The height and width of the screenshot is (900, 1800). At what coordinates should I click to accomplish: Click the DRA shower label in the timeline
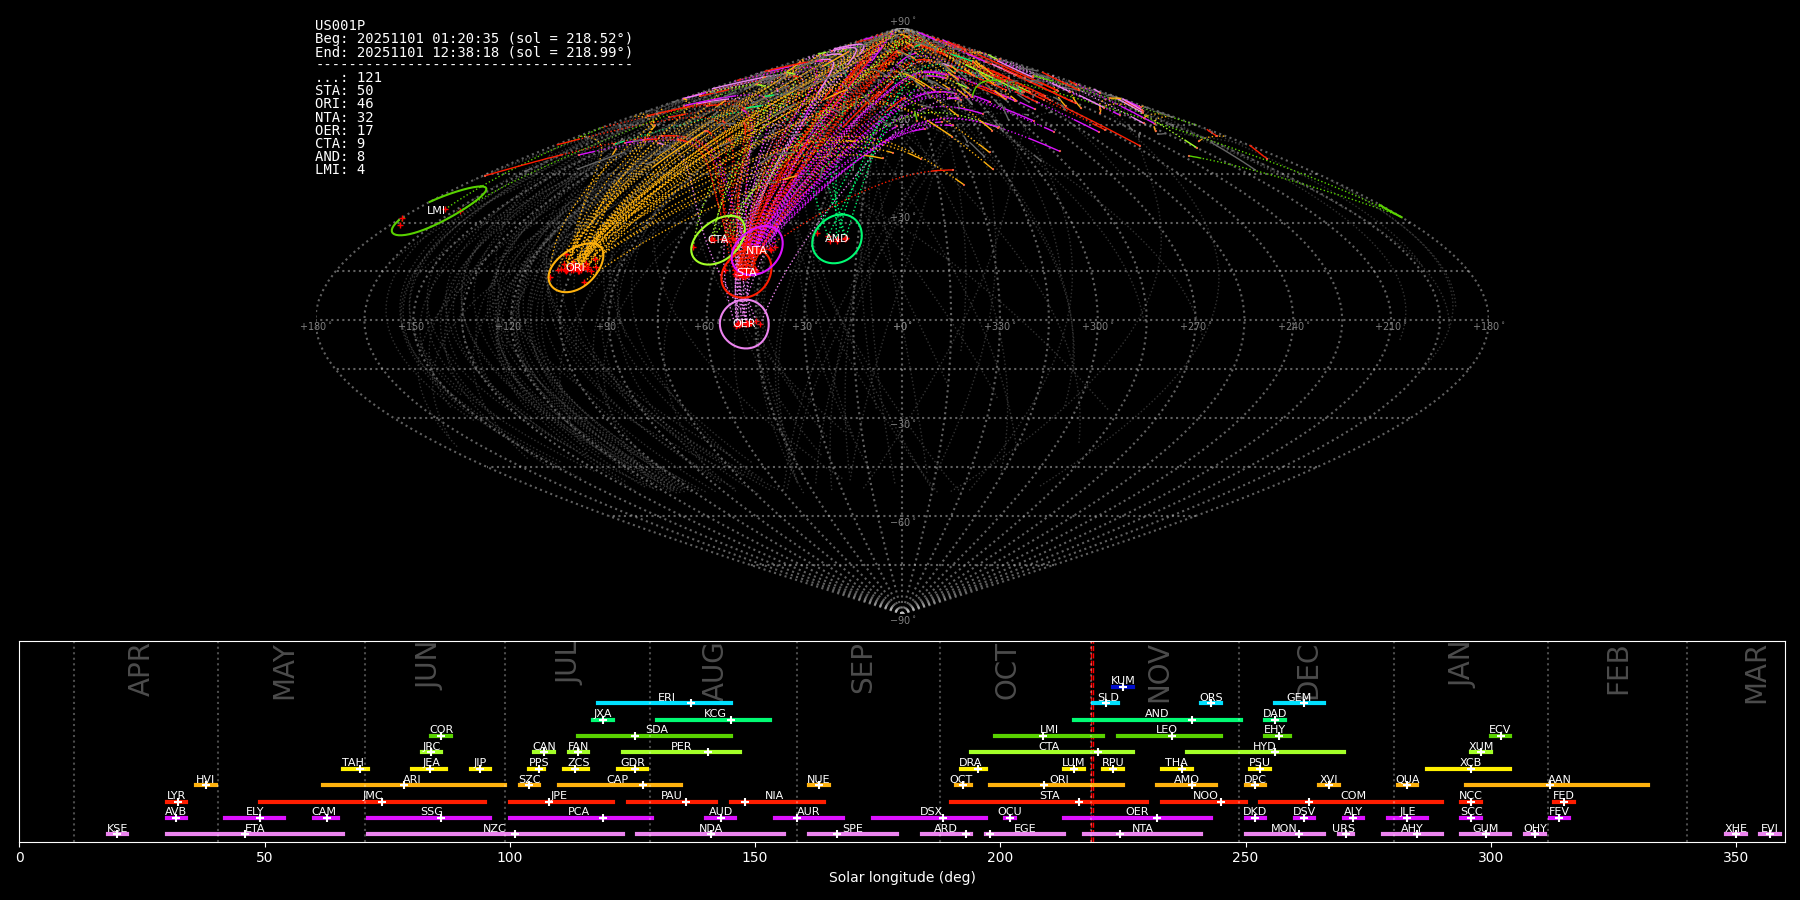[970, 763]
